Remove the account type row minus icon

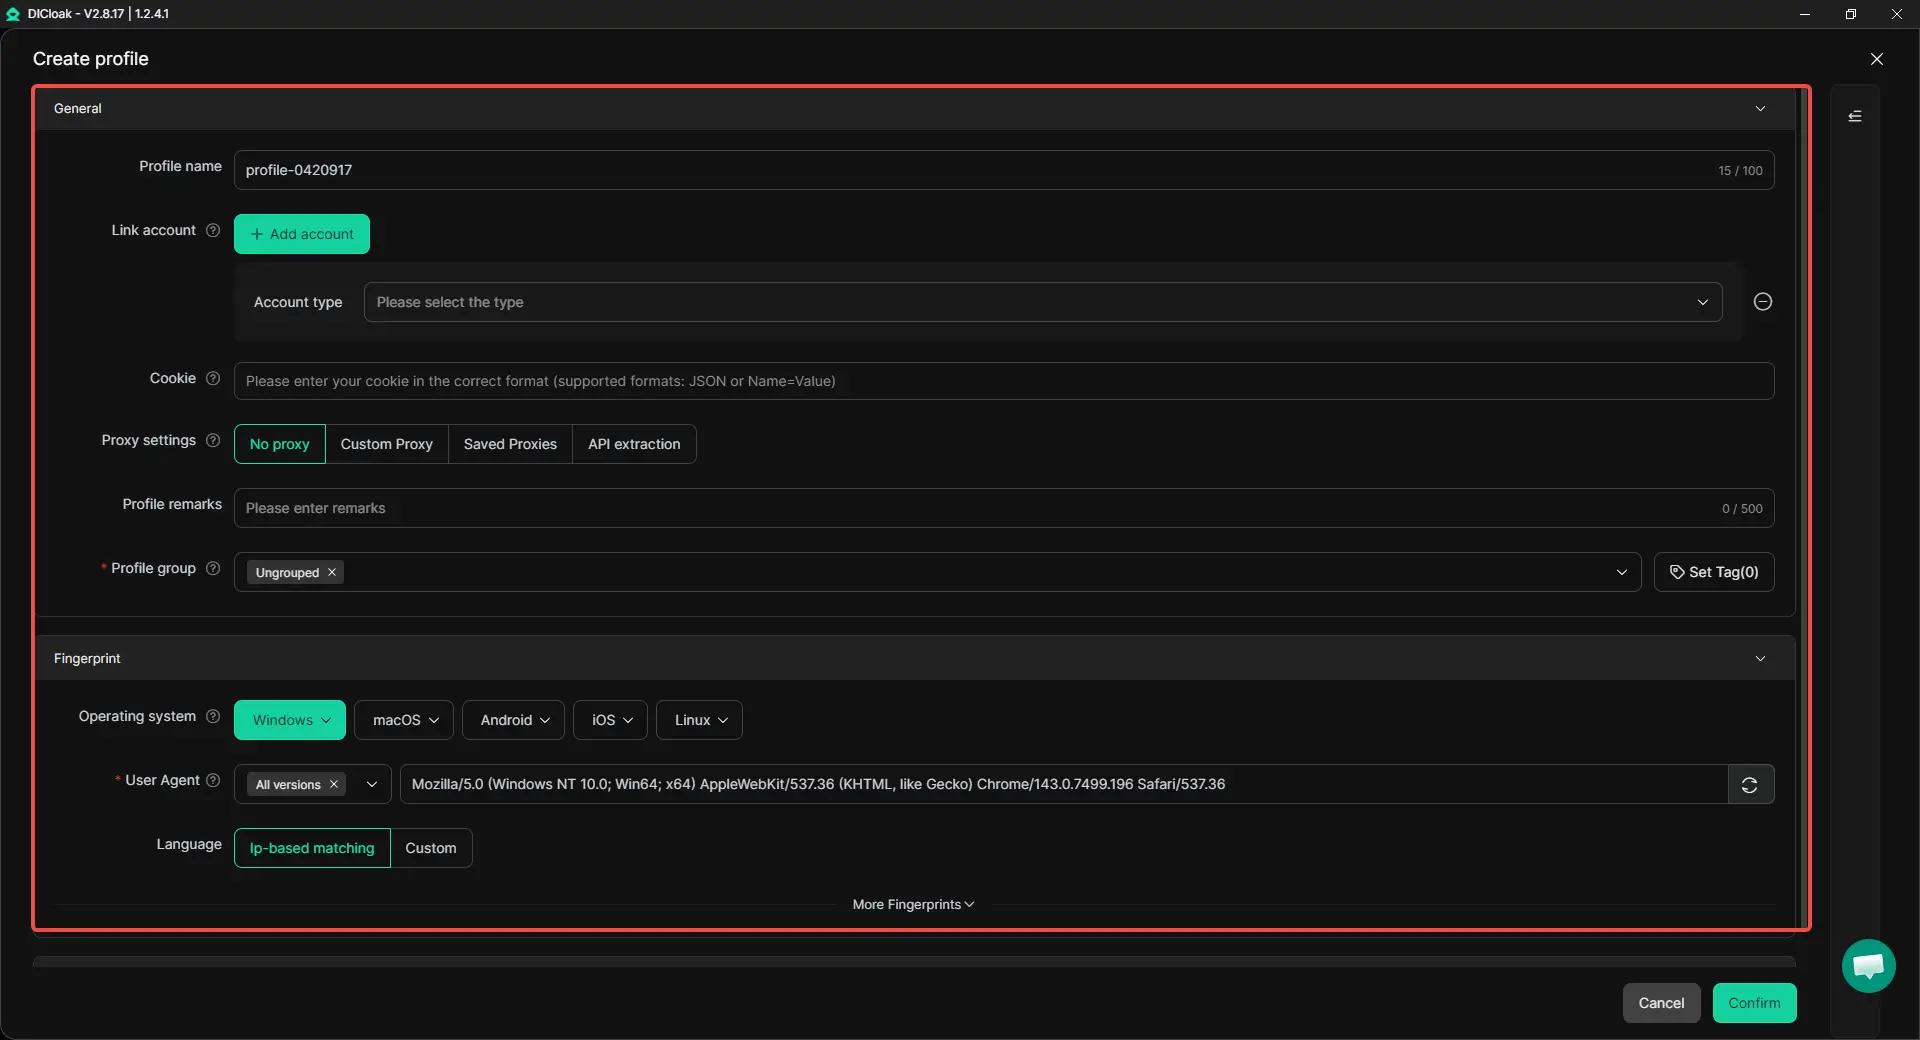coord(1762,302)
